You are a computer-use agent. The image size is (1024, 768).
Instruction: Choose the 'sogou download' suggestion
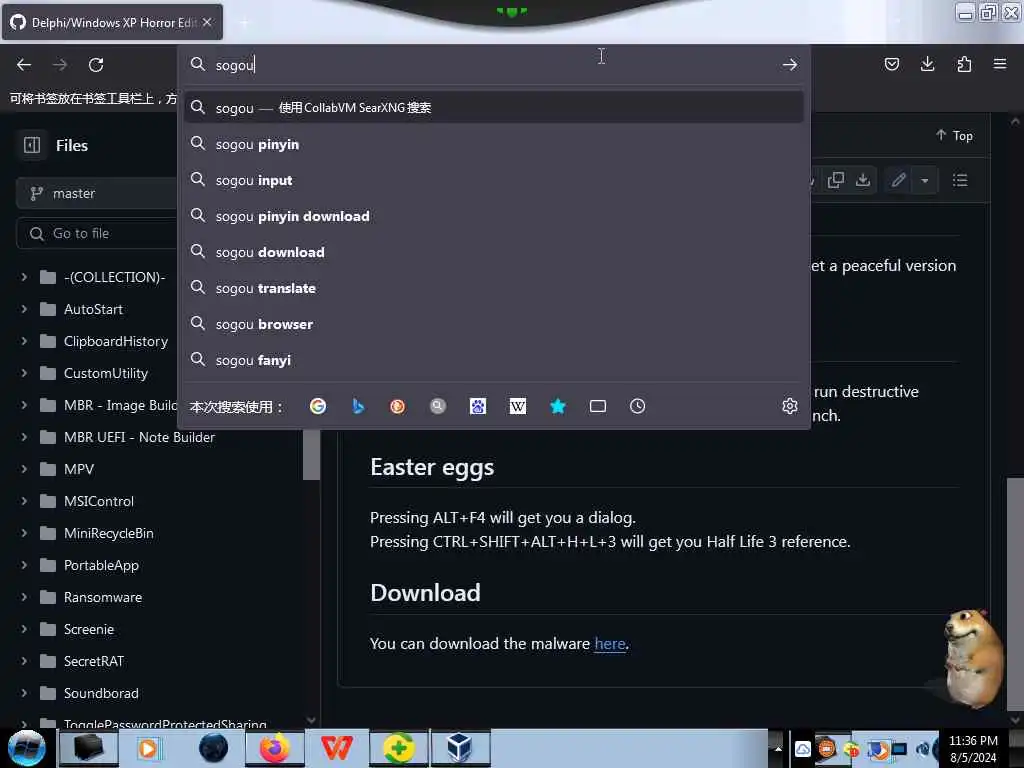[493, 251]
